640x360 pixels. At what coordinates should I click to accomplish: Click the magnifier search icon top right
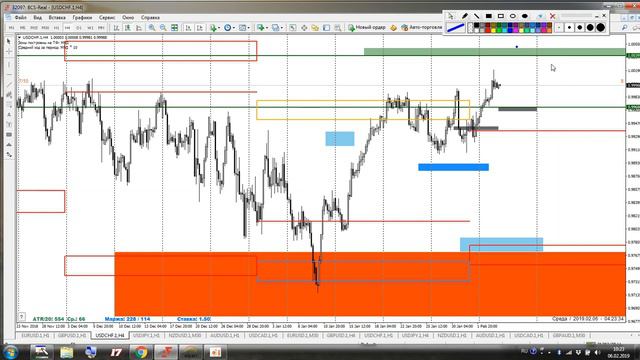(624, 27)
